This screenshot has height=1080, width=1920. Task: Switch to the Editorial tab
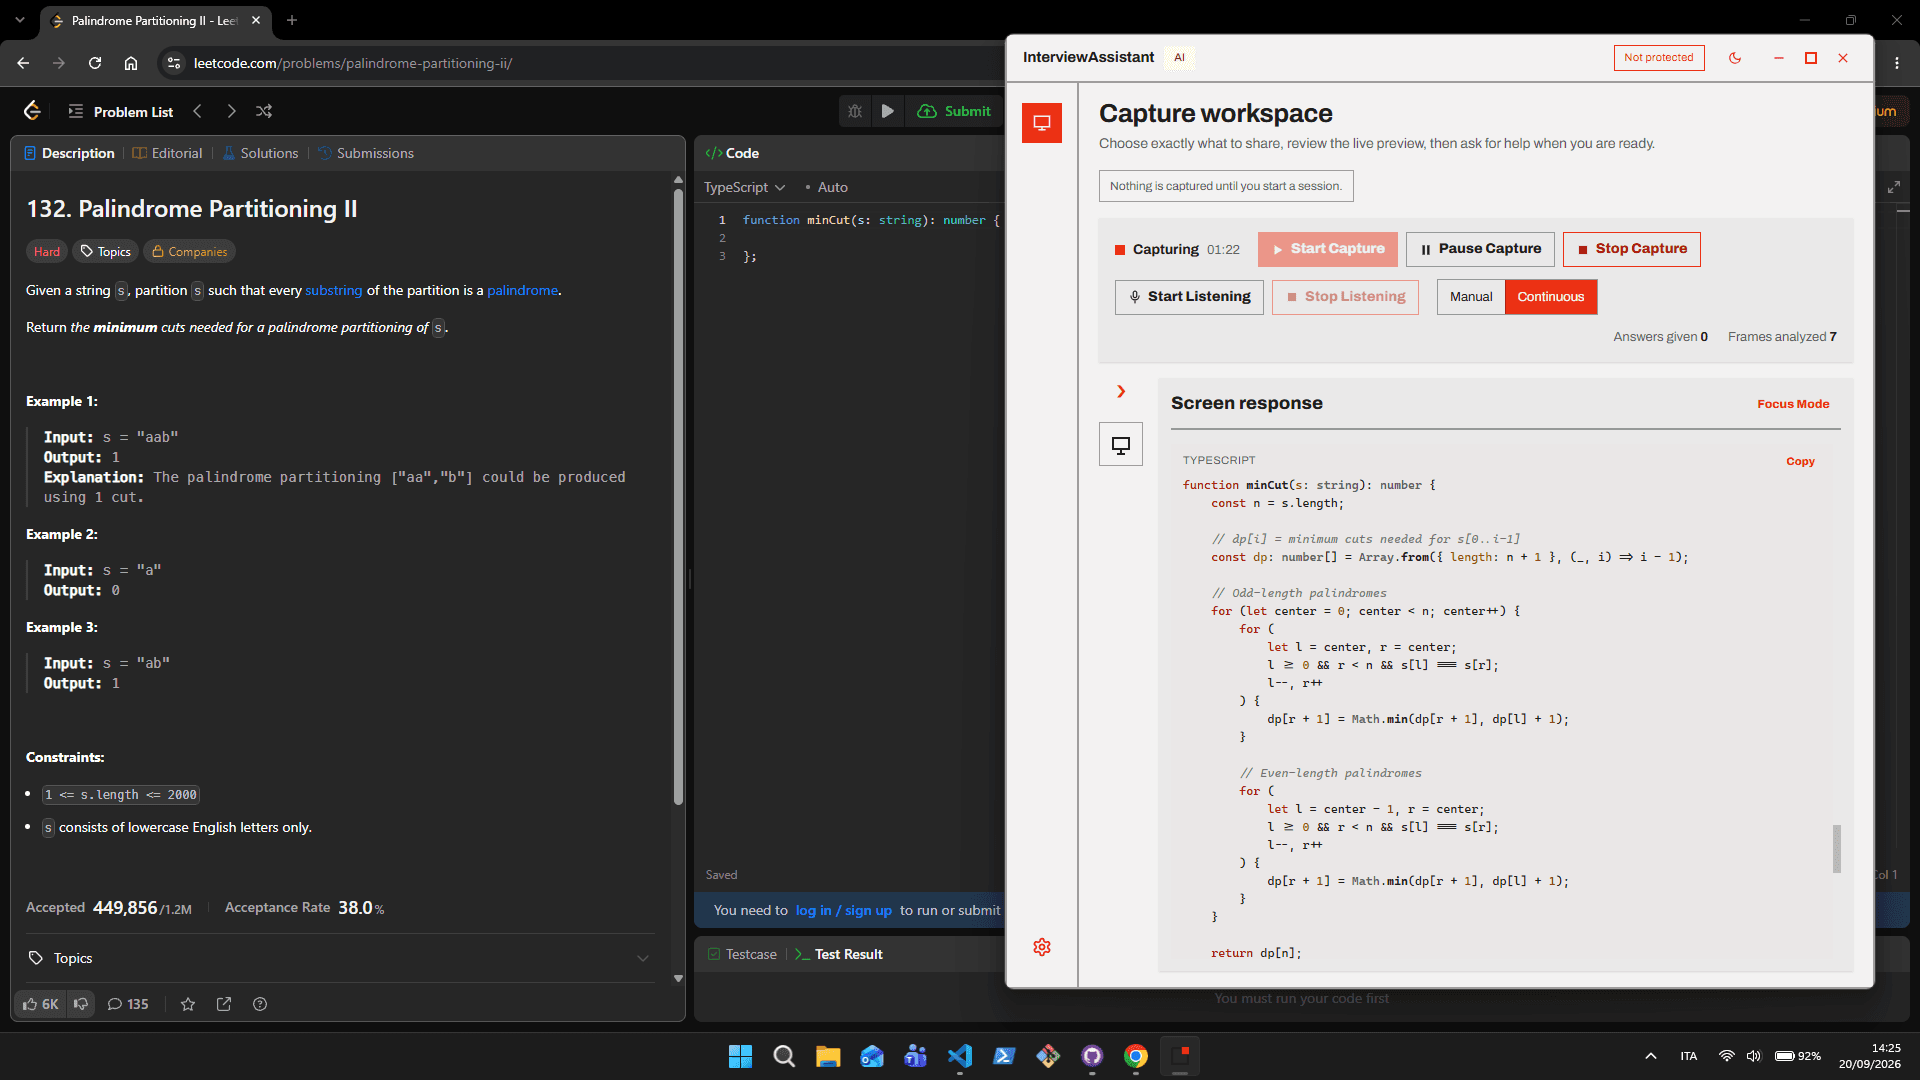coord(168,153)
